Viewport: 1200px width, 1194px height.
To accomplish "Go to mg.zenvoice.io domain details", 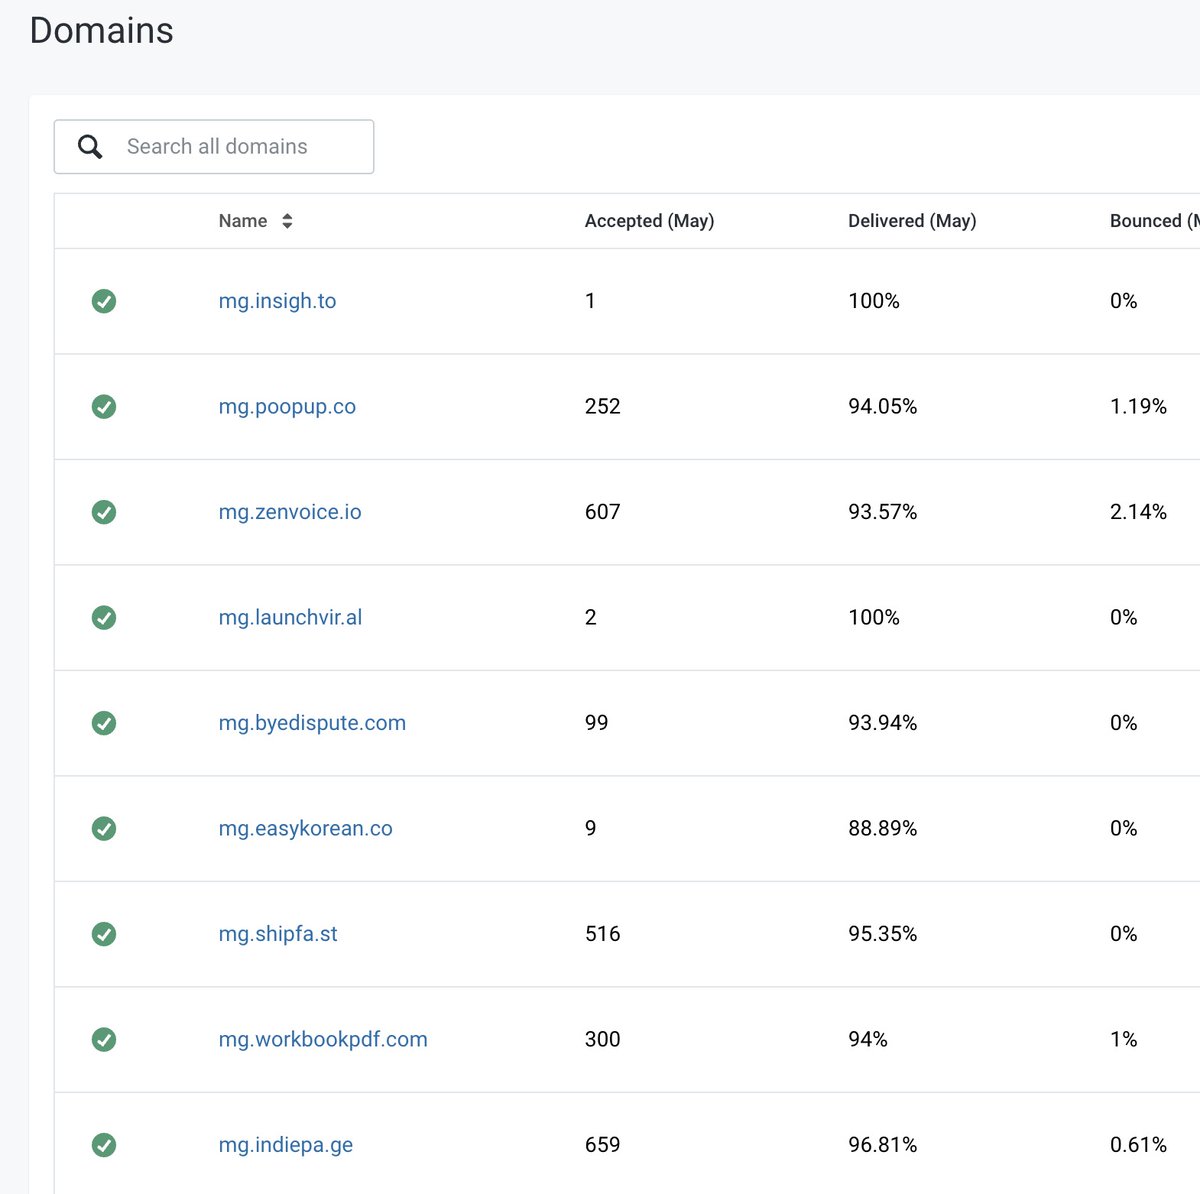I will click(x=290, y=512).
